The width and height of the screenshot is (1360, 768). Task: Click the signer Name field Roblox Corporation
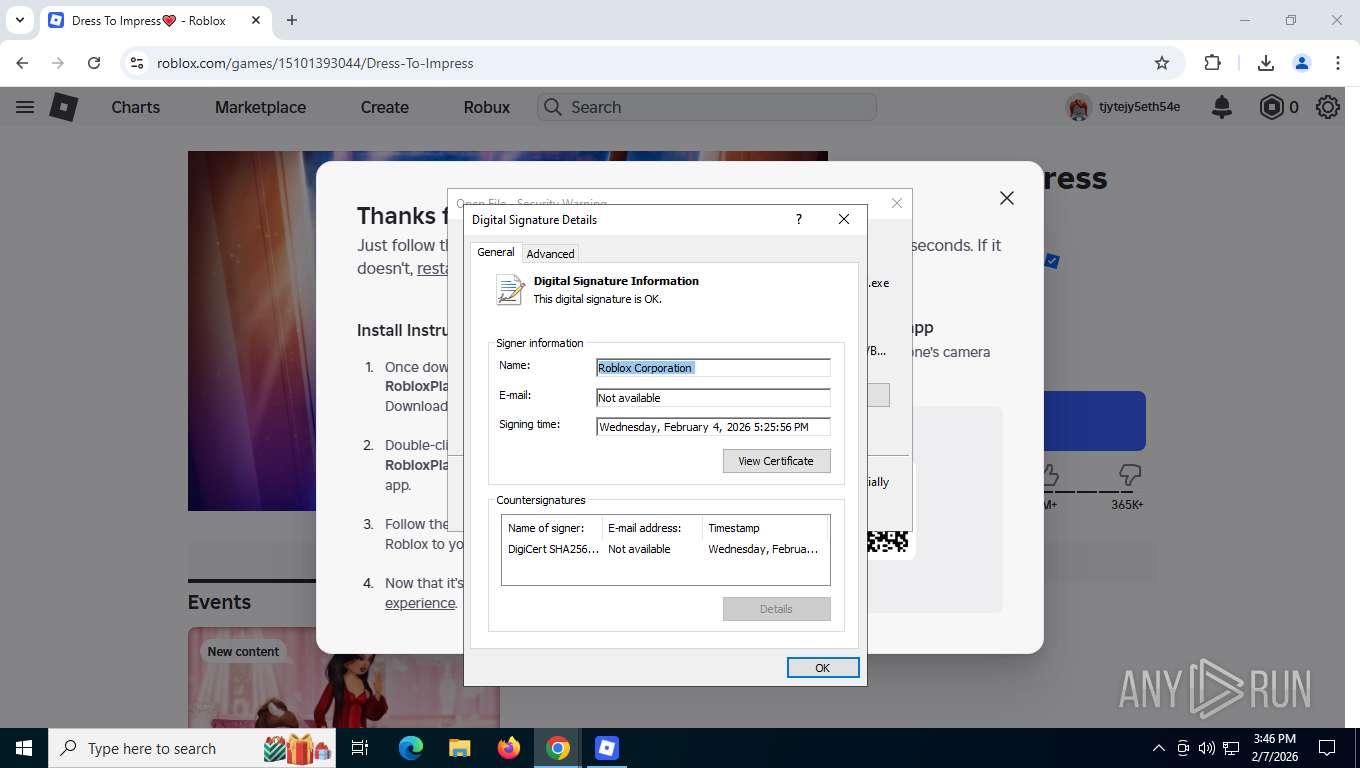713,368
